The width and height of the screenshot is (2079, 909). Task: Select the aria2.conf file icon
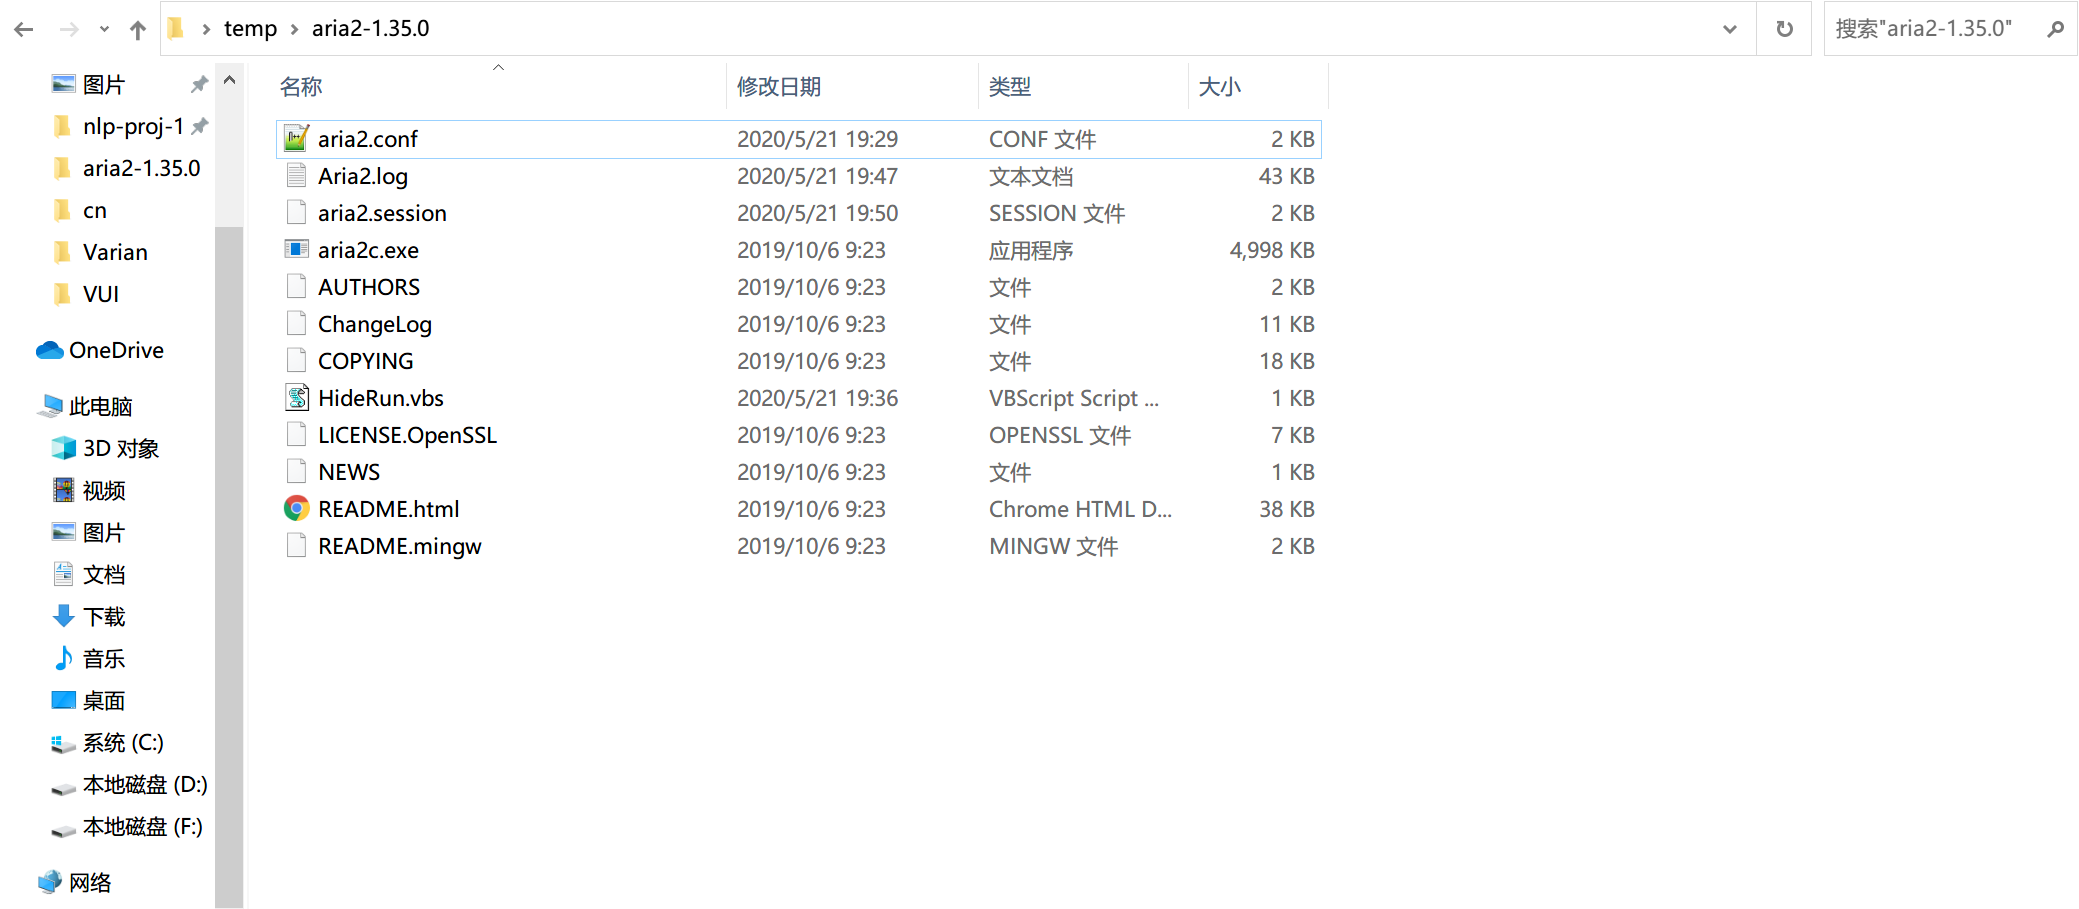pyautogui.click(x=296, y=139)
